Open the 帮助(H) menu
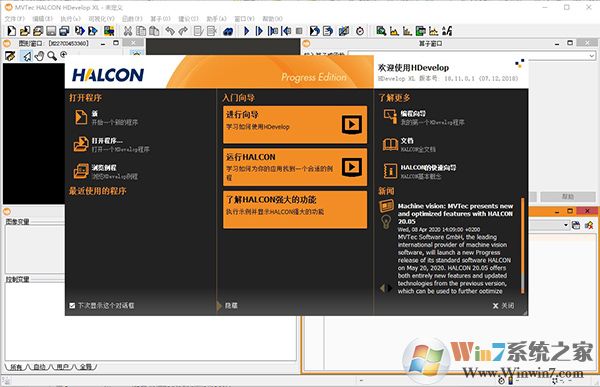Image resolution: width=600 pixels, height=387 pixels. pos(272,18)
